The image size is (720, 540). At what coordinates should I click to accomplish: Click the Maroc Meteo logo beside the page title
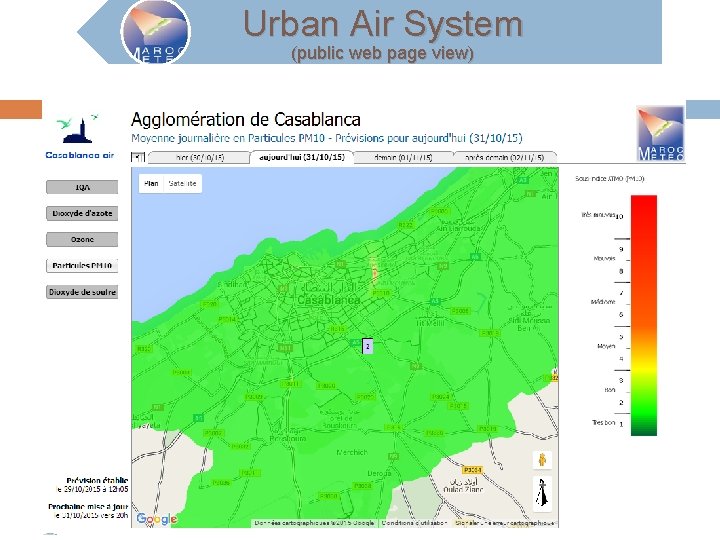(660, 134)
